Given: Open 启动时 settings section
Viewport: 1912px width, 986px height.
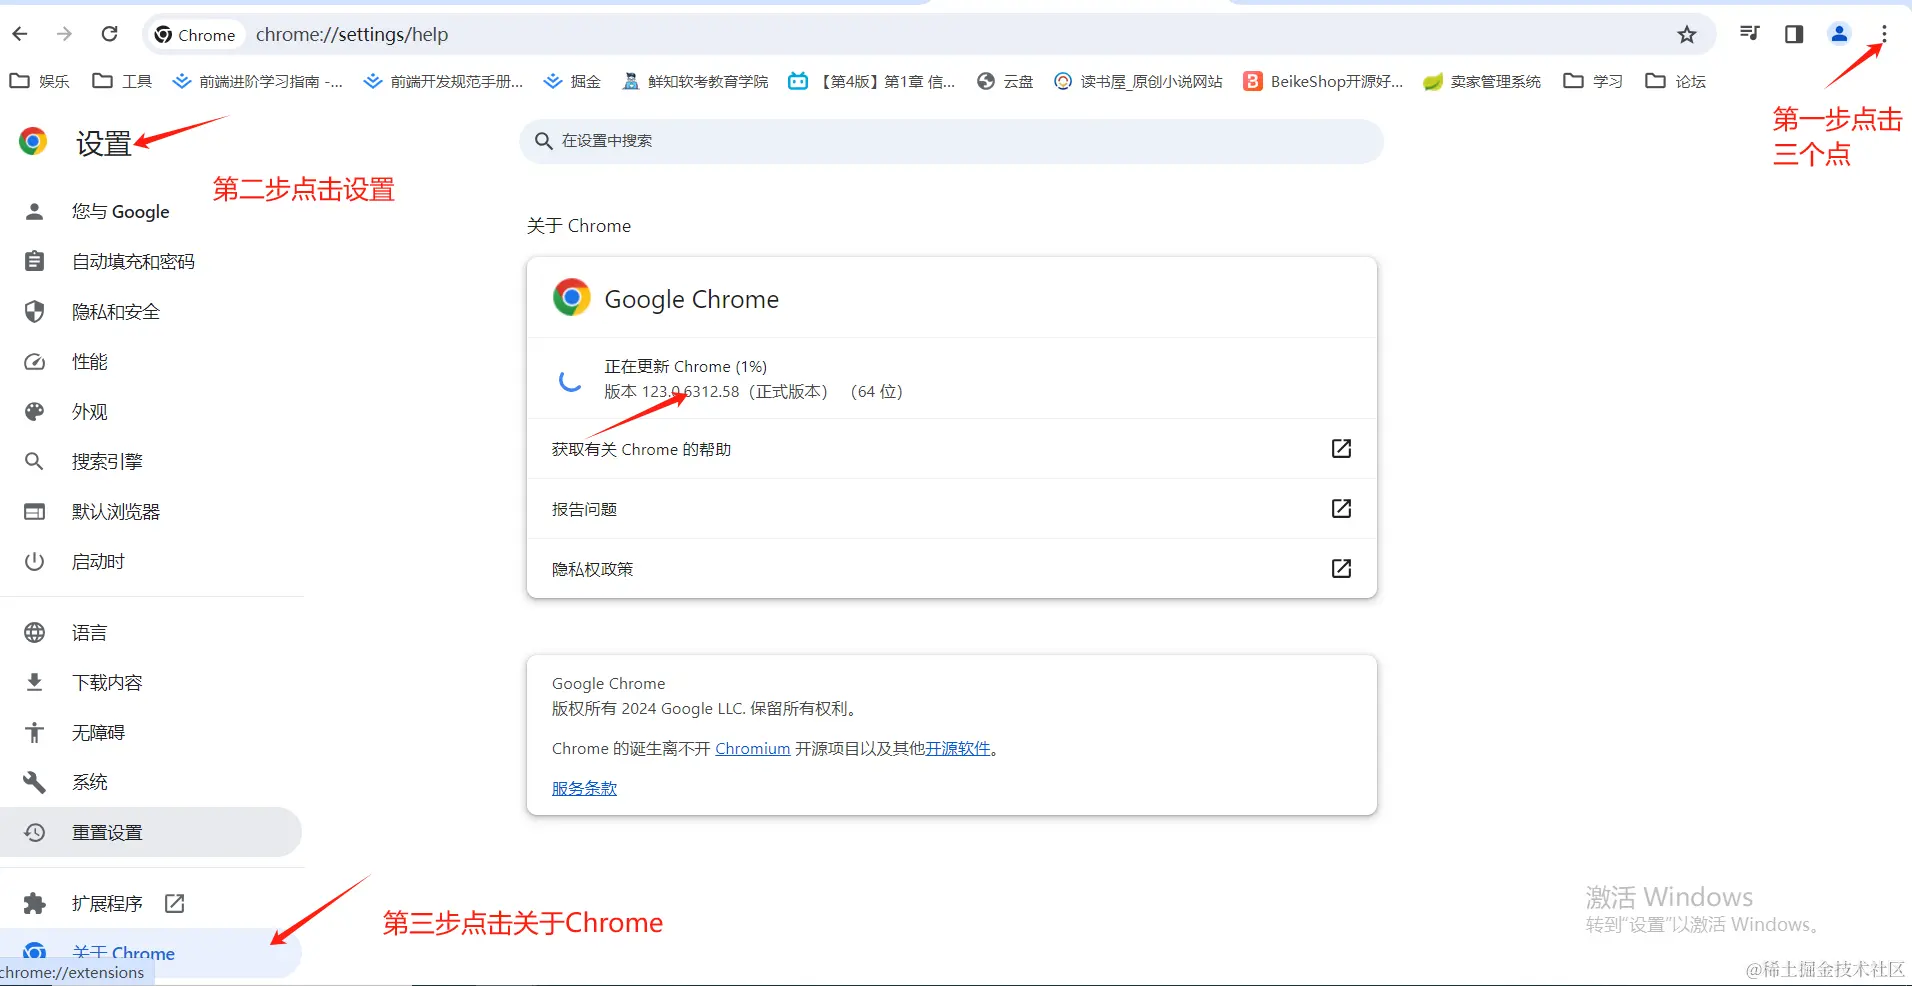Looking at the screenshot, I should [150, 561].
